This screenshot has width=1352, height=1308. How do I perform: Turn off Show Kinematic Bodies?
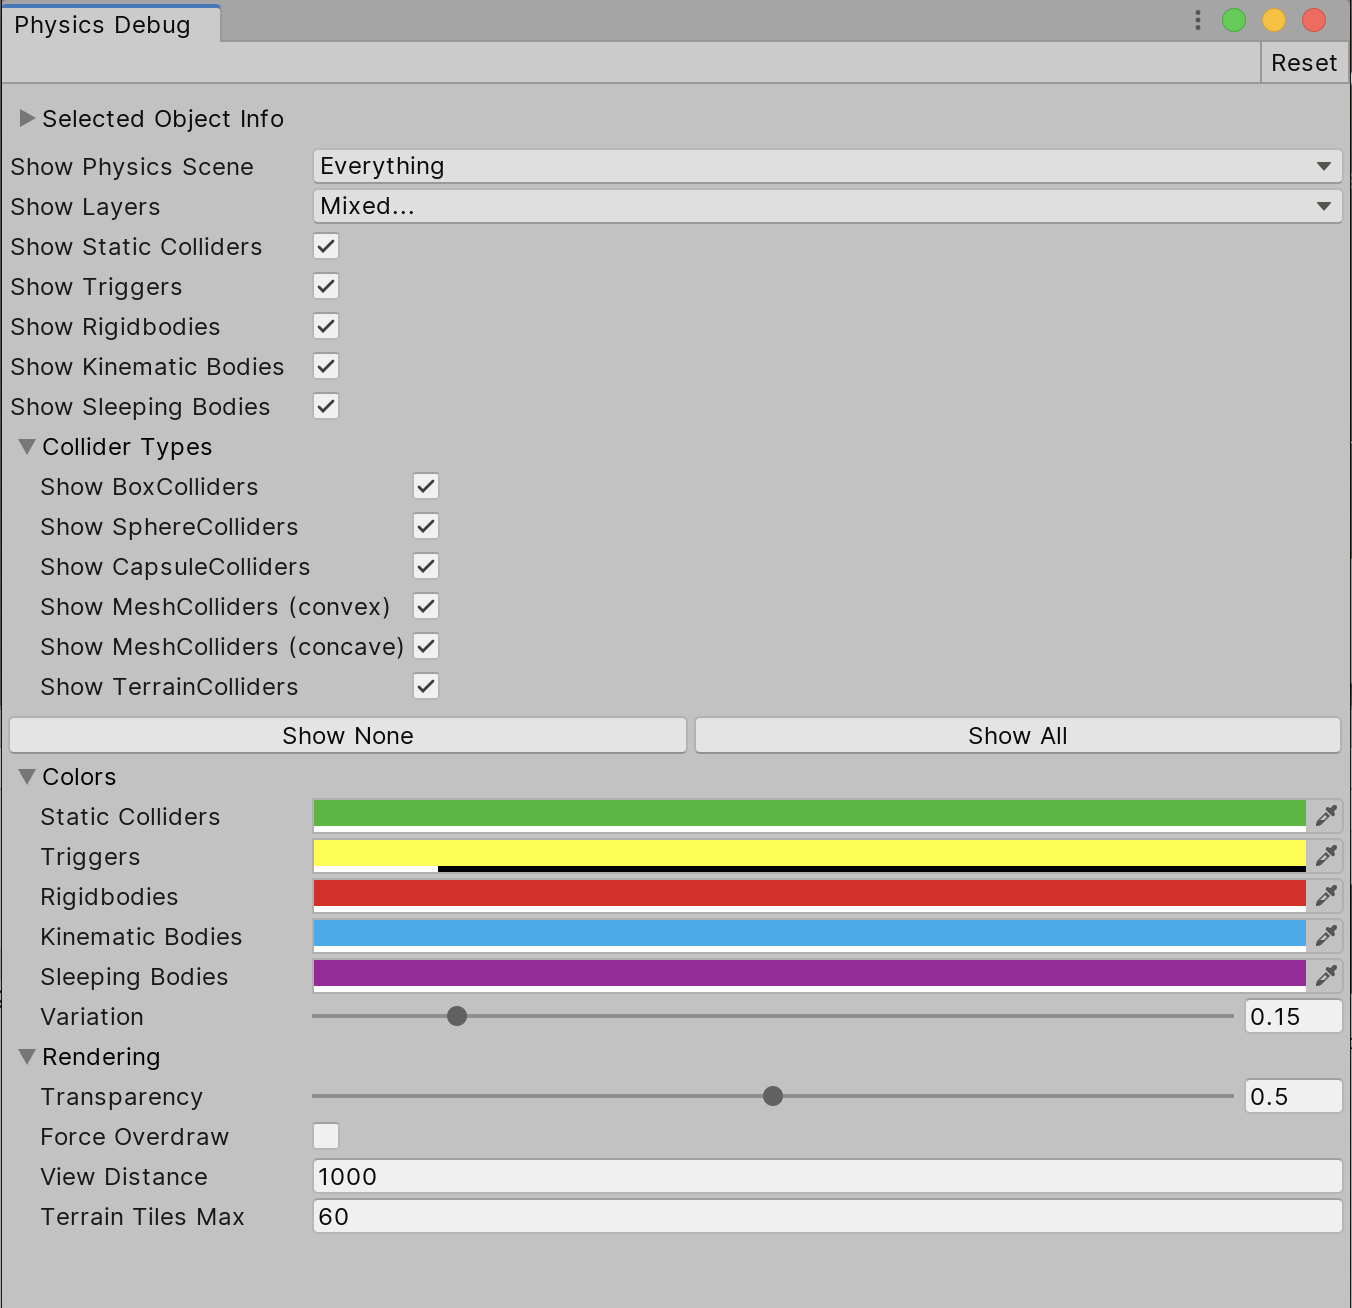click(x=326, y=366)
